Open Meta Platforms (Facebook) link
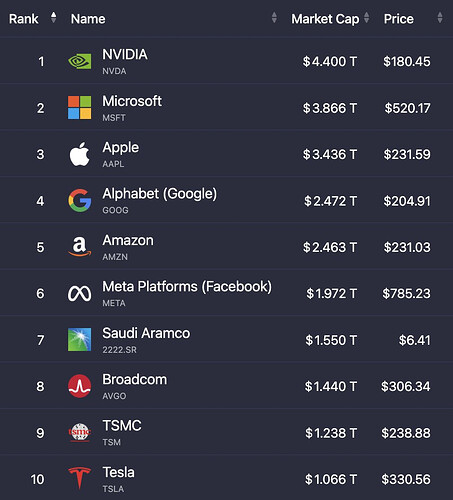 click(187, 287)
